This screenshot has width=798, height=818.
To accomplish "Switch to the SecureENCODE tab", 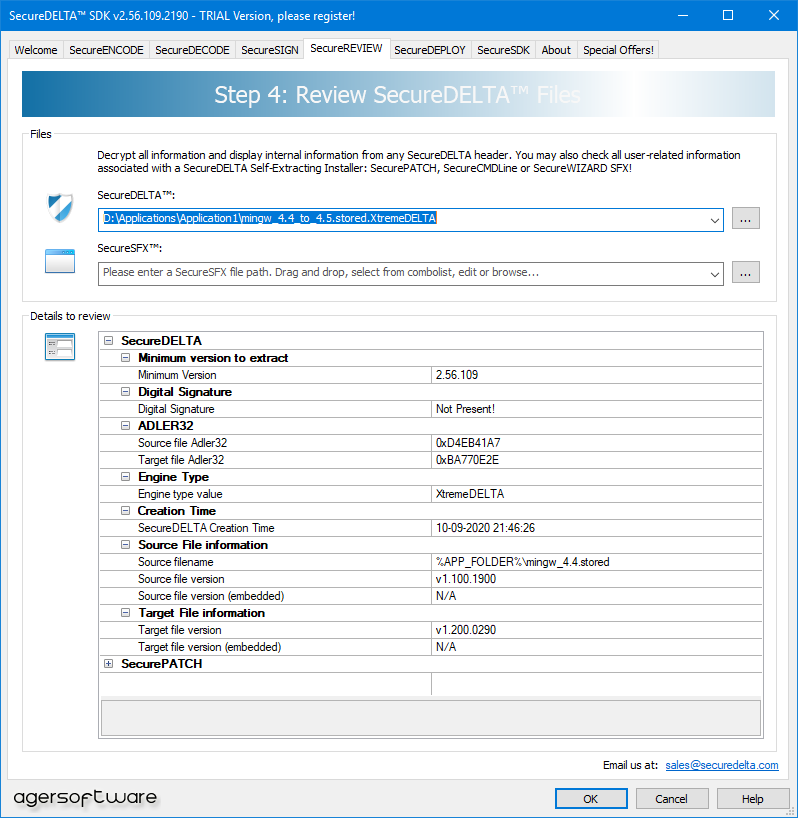I will point(106,50).
